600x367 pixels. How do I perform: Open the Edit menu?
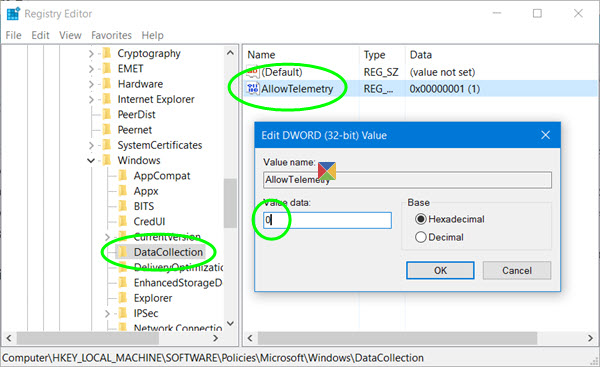[x=40, y=35]
